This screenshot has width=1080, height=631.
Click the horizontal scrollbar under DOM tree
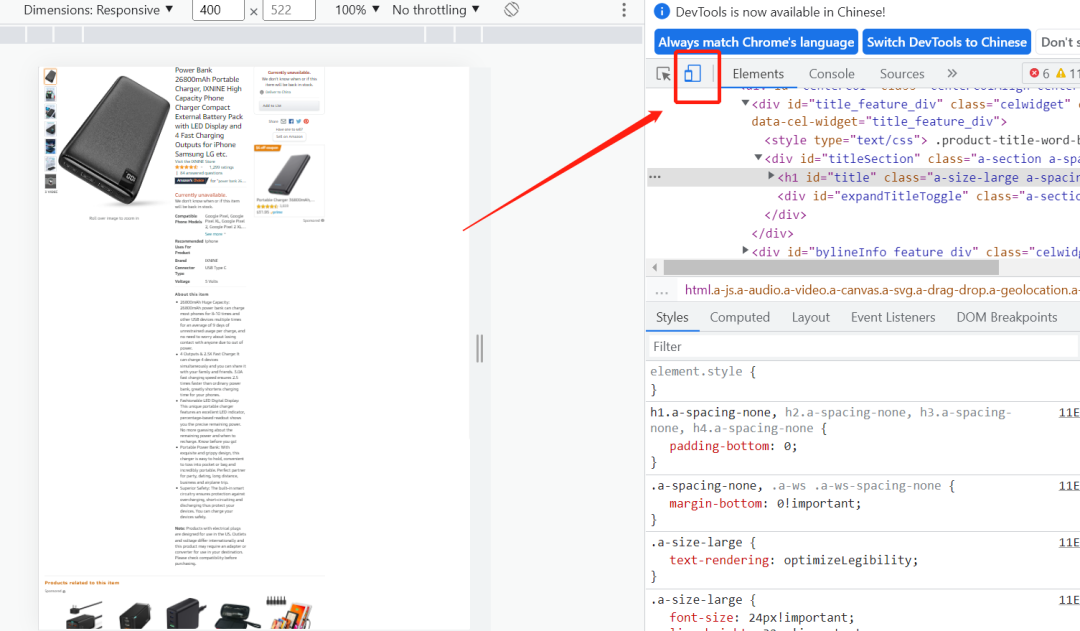(x=831, y=267)
